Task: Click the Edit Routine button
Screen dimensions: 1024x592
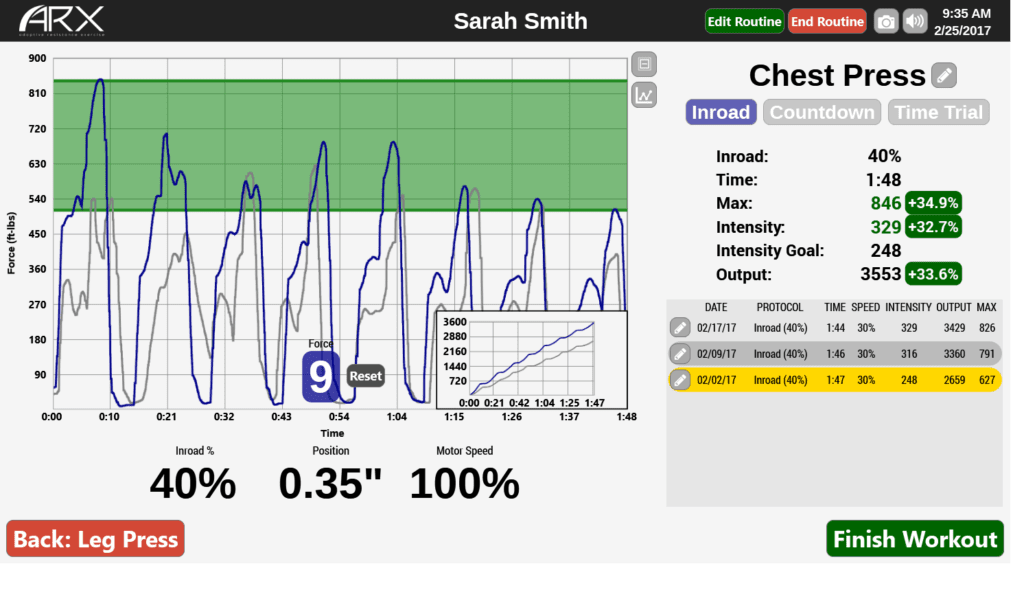Action: pyautogui.click(x=744, y=22)
